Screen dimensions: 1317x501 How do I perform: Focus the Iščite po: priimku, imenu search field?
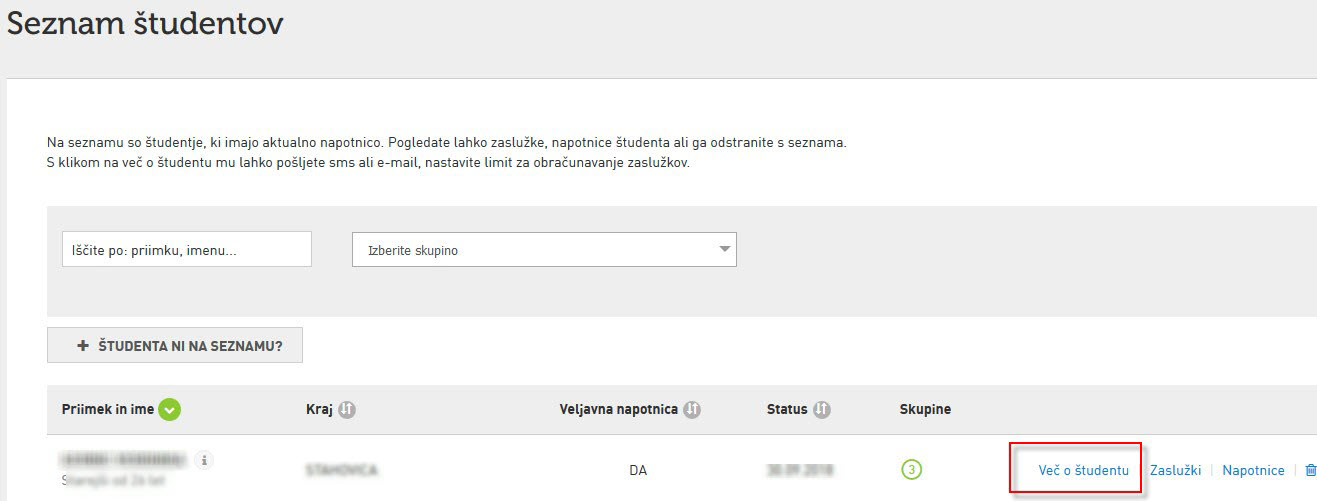(187, 250)
